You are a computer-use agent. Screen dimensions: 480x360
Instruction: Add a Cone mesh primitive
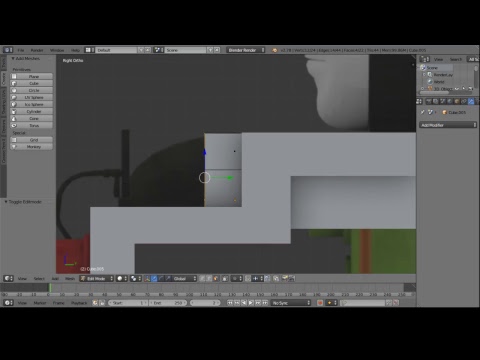pyautogui.click(x=31, y=118)
